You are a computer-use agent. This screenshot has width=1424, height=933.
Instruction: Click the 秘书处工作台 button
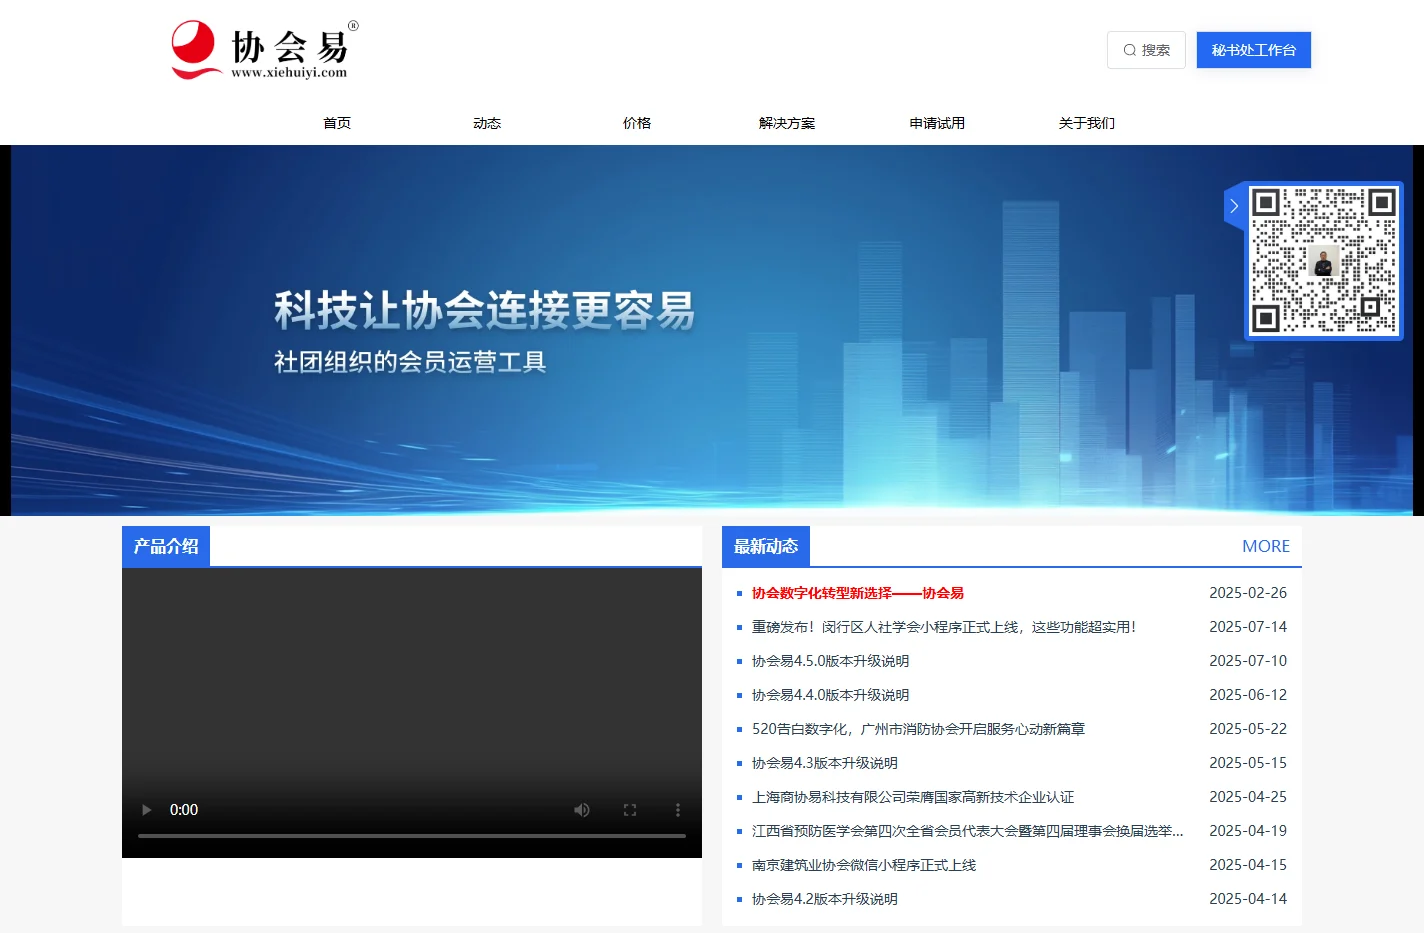1254,50
